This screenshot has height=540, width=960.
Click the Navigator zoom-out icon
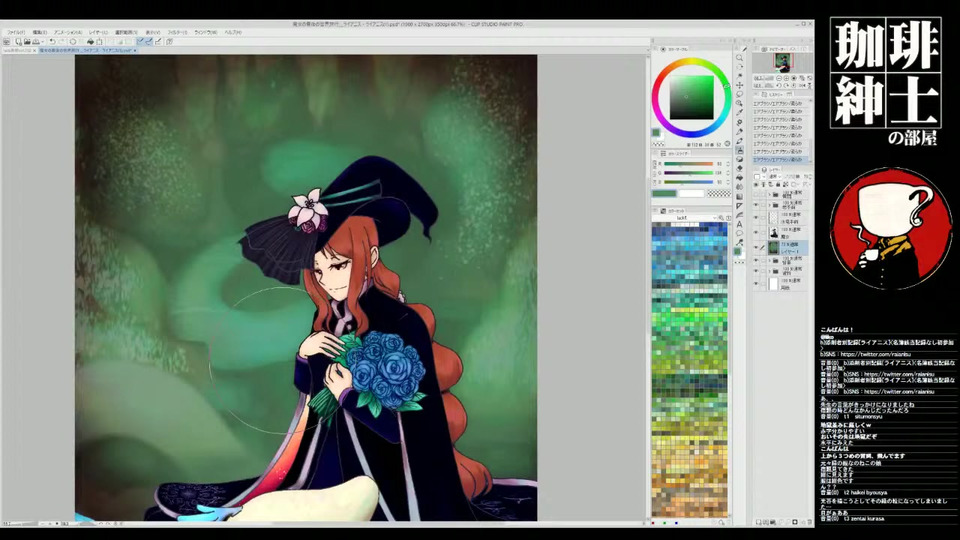tap(778, 78)
